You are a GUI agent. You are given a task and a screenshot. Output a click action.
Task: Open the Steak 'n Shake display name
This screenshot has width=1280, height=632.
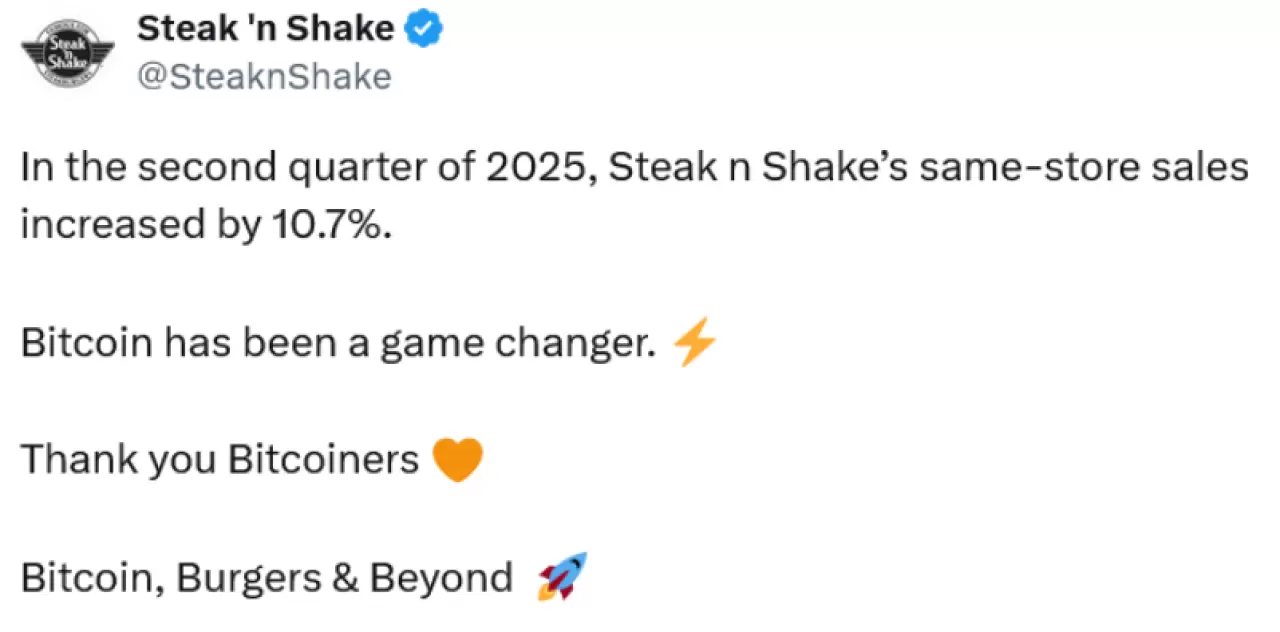(x=266, y=30)
